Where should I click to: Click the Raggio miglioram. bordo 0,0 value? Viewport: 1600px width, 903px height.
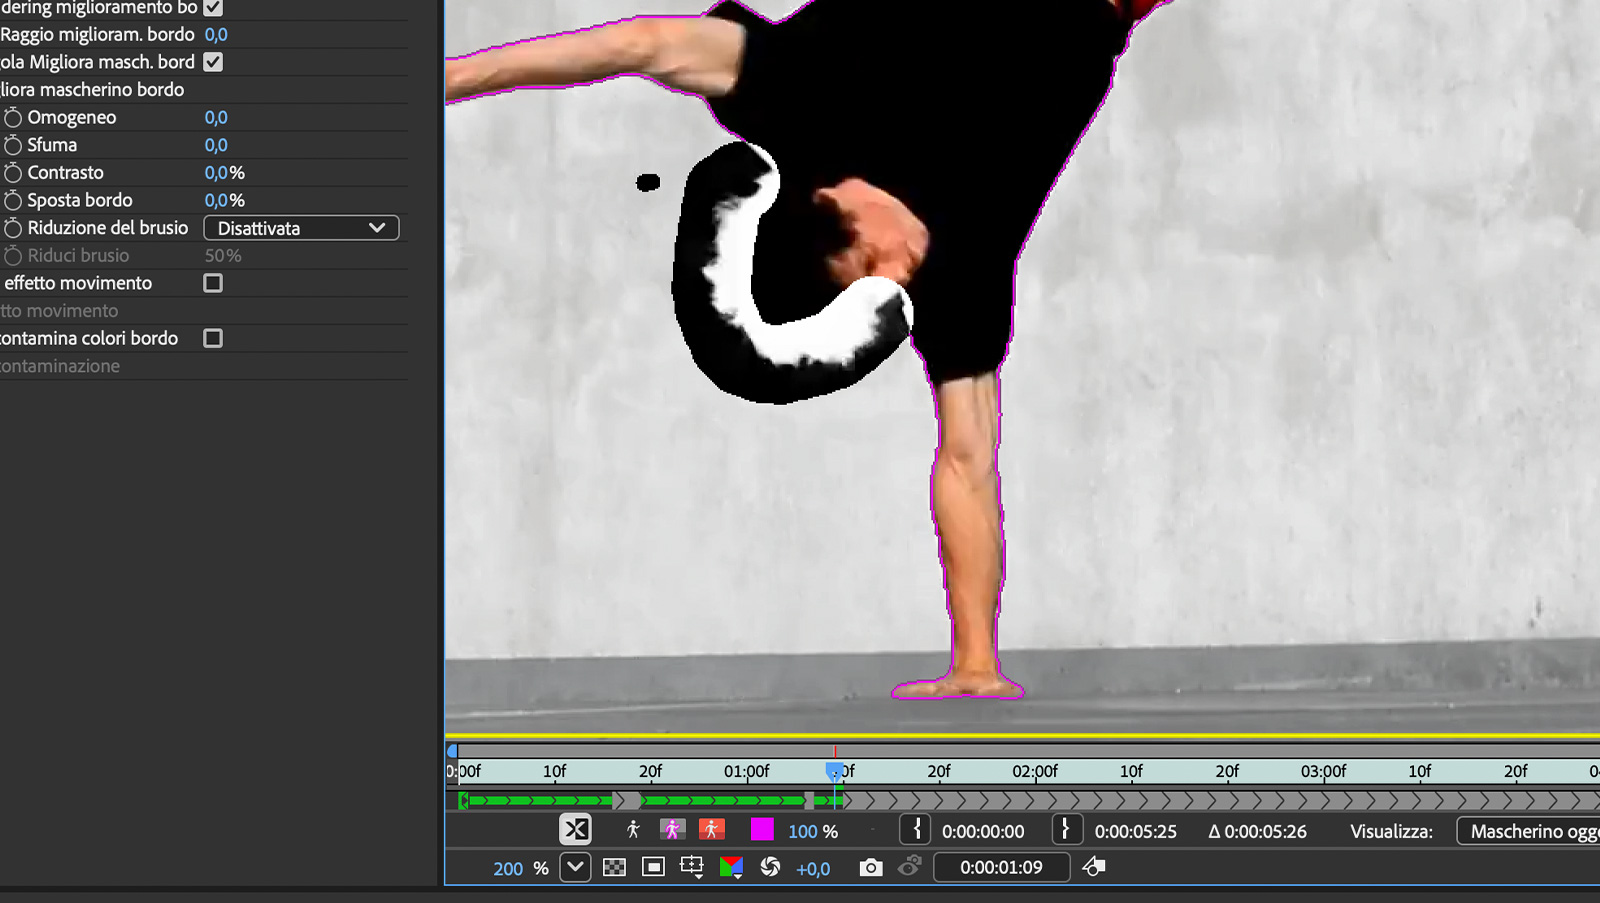click(x=216, y=34)
